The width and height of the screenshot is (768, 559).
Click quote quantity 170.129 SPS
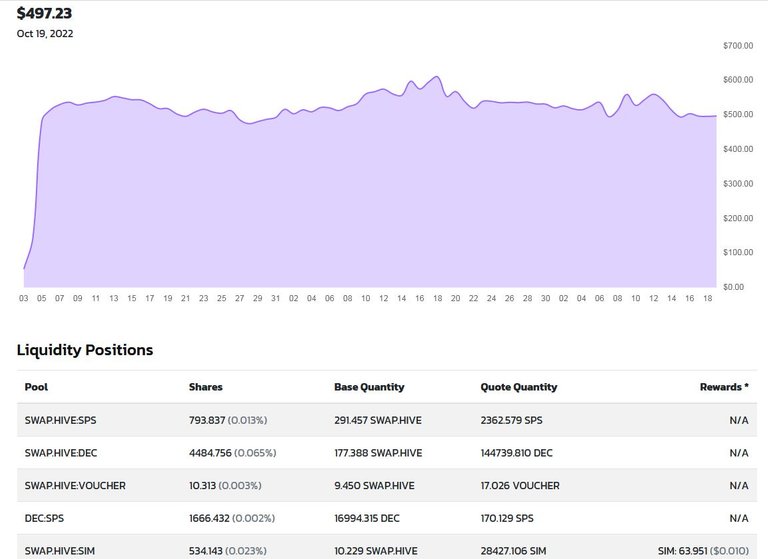507,518
